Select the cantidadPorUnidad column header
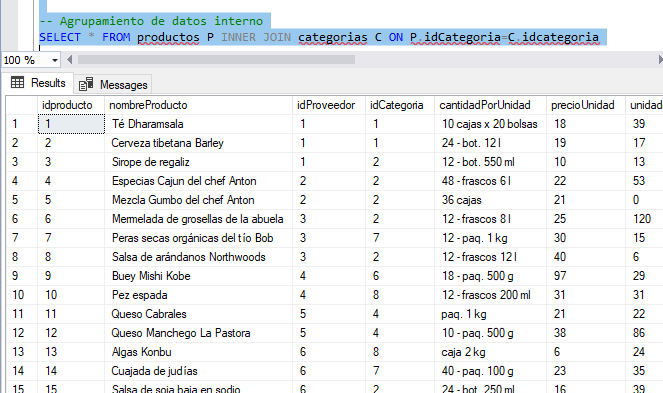This screenshot has width=663, height=393. (x=490, y=105)
